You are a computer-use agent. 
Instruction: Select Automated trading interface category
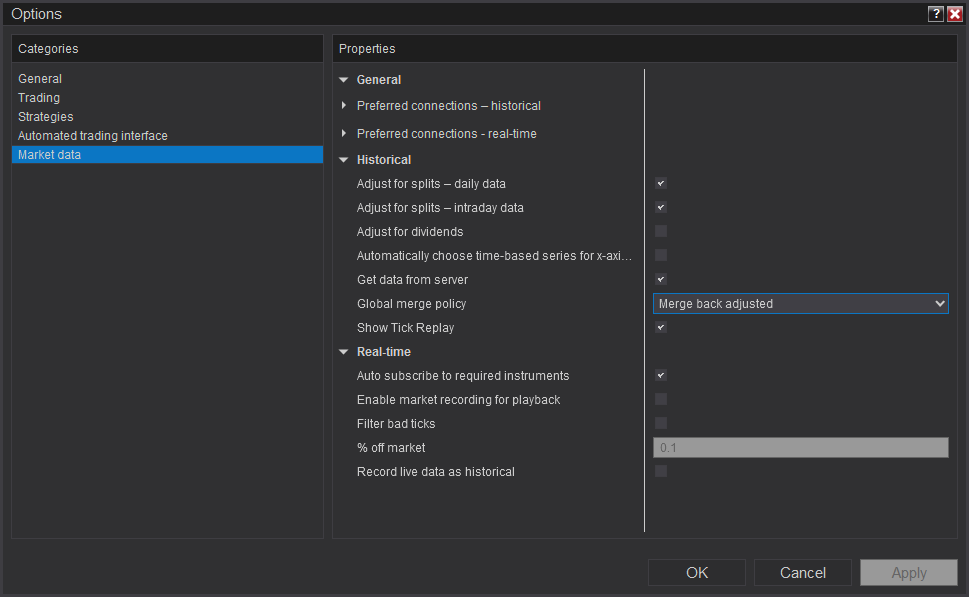(93, 136)
